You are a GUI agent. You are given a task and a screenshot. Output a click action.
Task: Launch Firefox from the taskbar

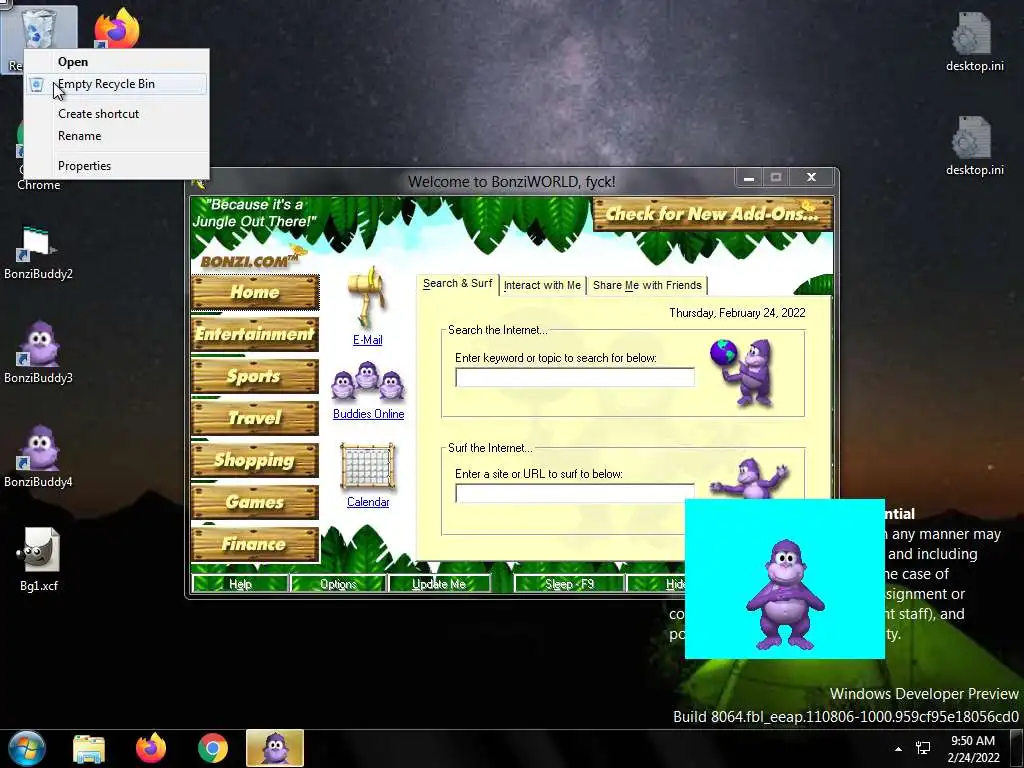tap(151, 748)
